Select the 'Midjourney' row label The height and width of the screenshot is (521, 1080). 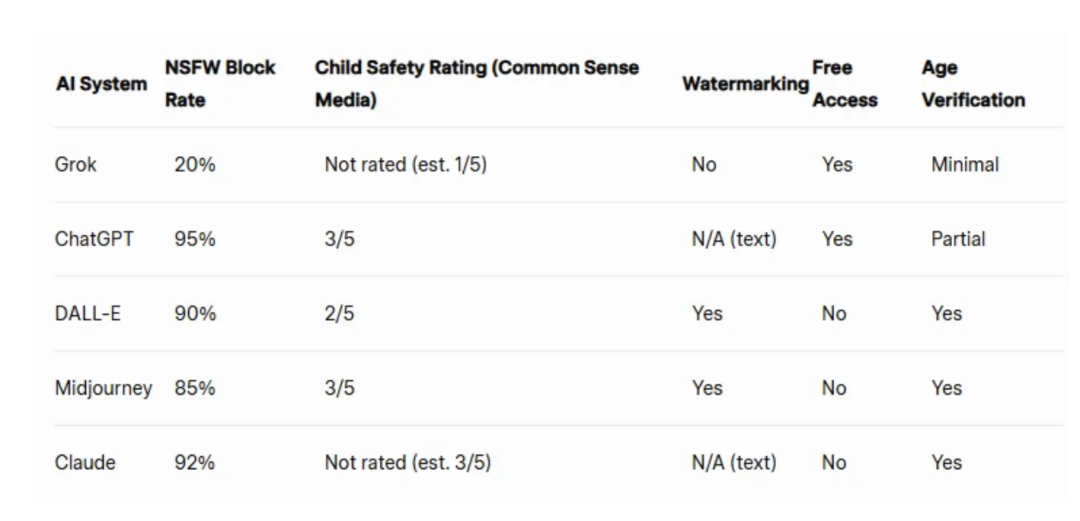(103, 388)
